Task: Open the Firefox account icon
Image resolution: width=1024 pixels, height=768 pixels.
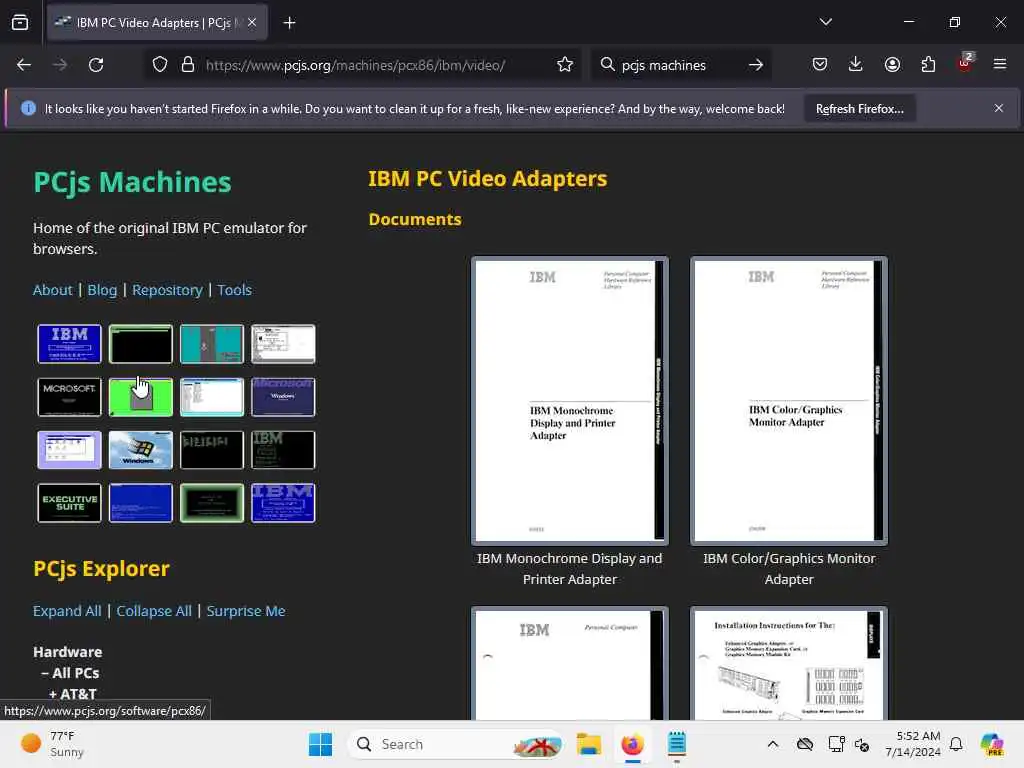Action: [892, 64]
